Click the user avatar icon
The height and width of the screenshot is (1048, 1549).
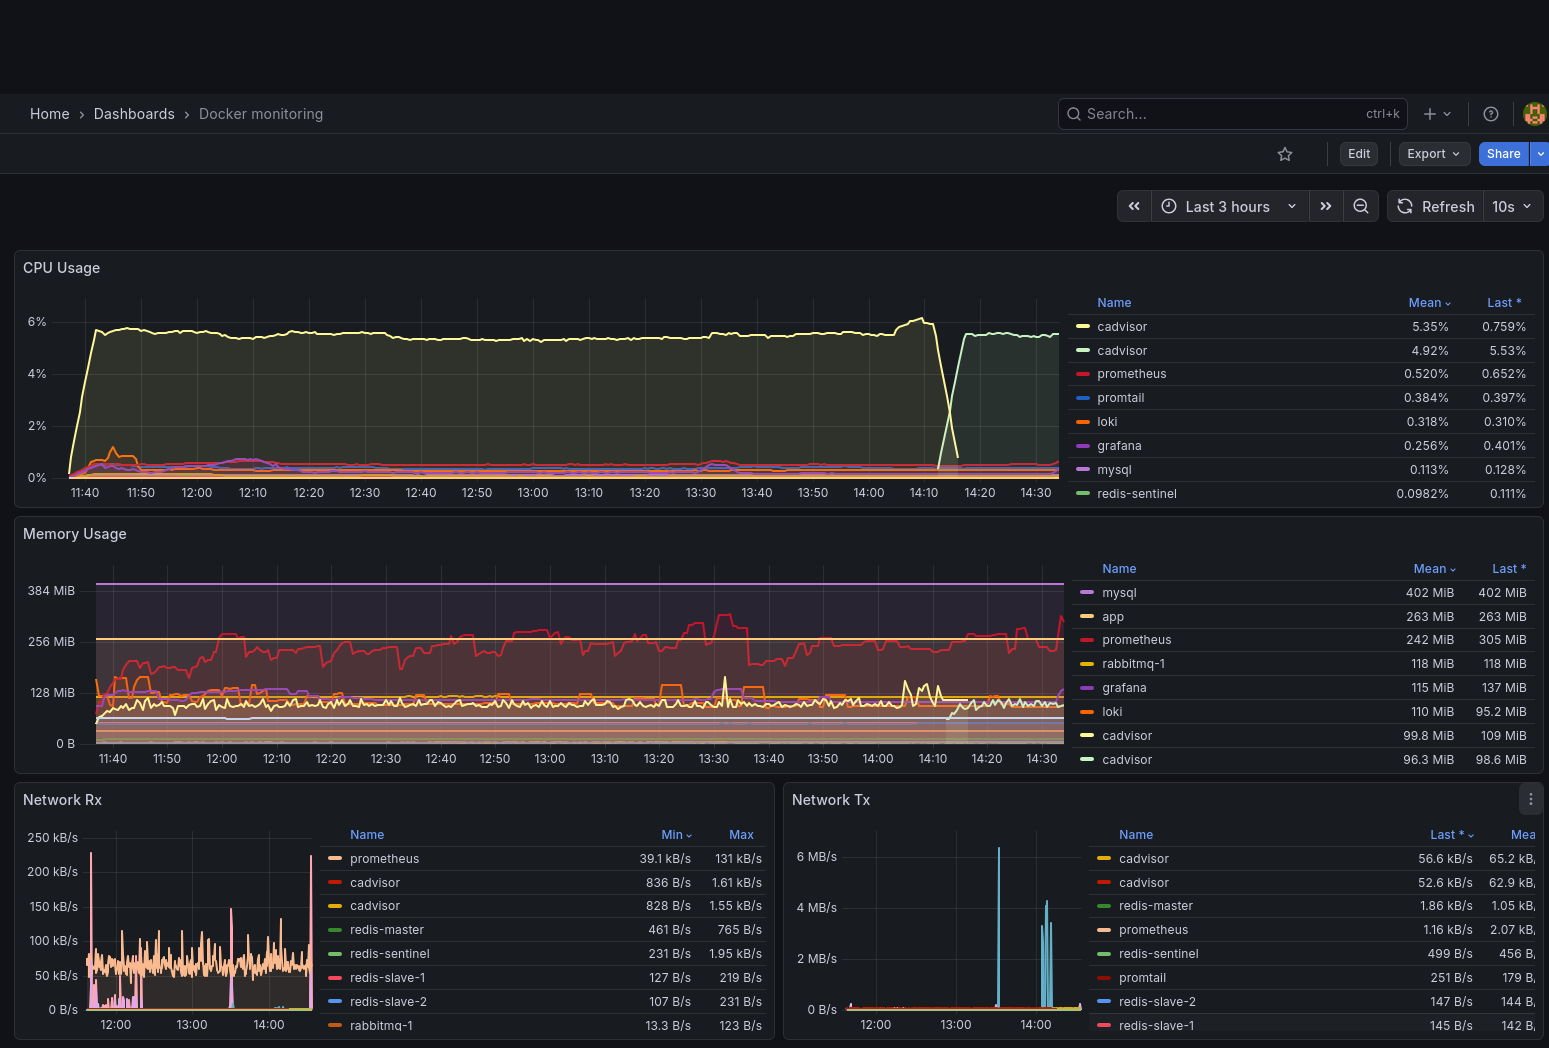(x=1534, y=114)
